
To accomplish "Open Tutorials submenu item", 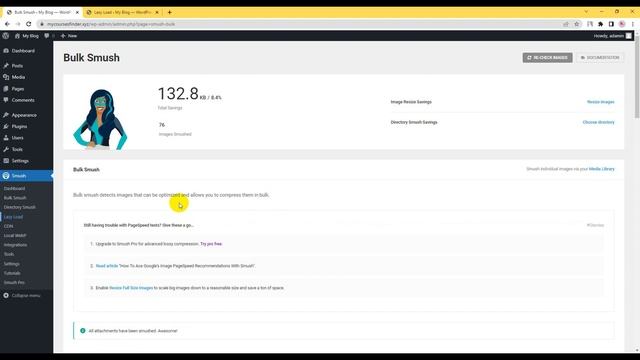I will pyautogui.click(x=12, y=273).
